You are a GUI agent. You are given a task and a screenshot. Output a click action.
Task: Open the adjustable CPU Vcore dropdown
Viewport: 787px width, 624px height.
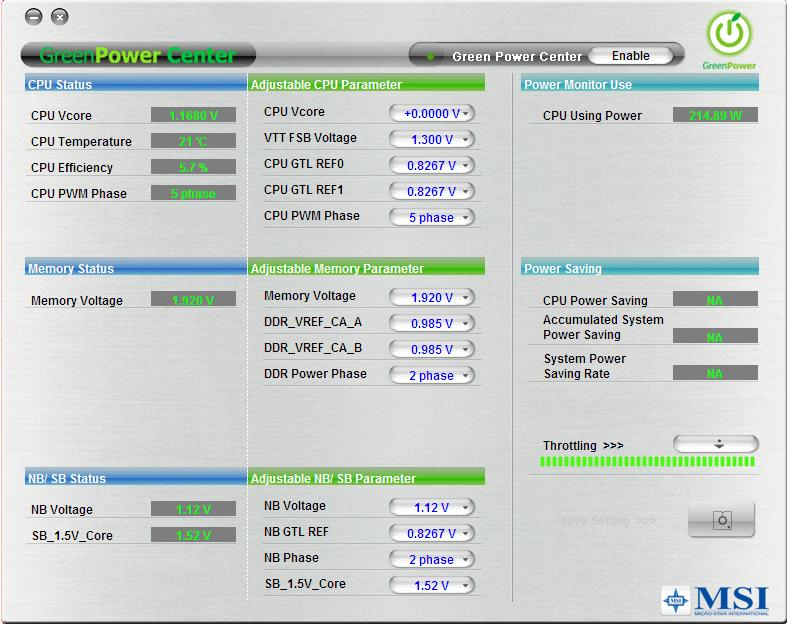[432, 113]
